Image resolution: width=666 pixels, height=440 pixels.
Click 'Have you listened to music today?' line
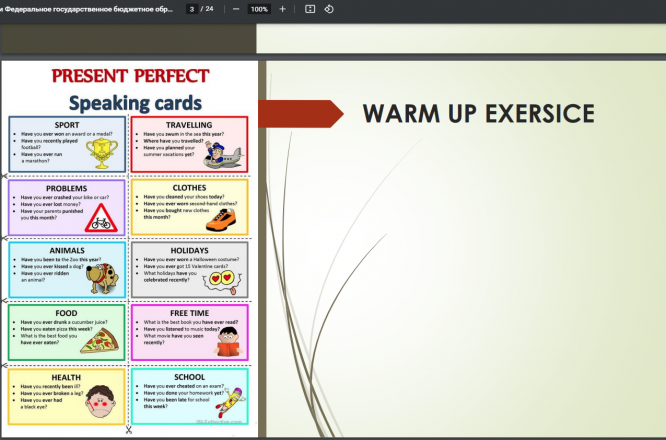[x=182, y=329]
